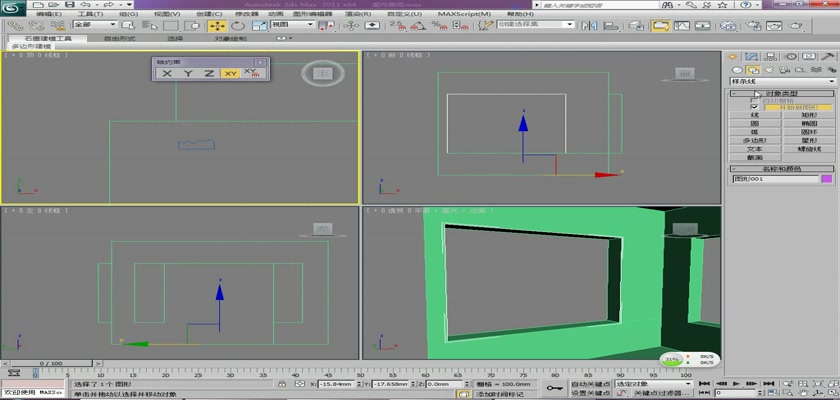Collapse the 名称和颜色 rollout
This screenshot has width=840, height=400.
coord(783,169)
